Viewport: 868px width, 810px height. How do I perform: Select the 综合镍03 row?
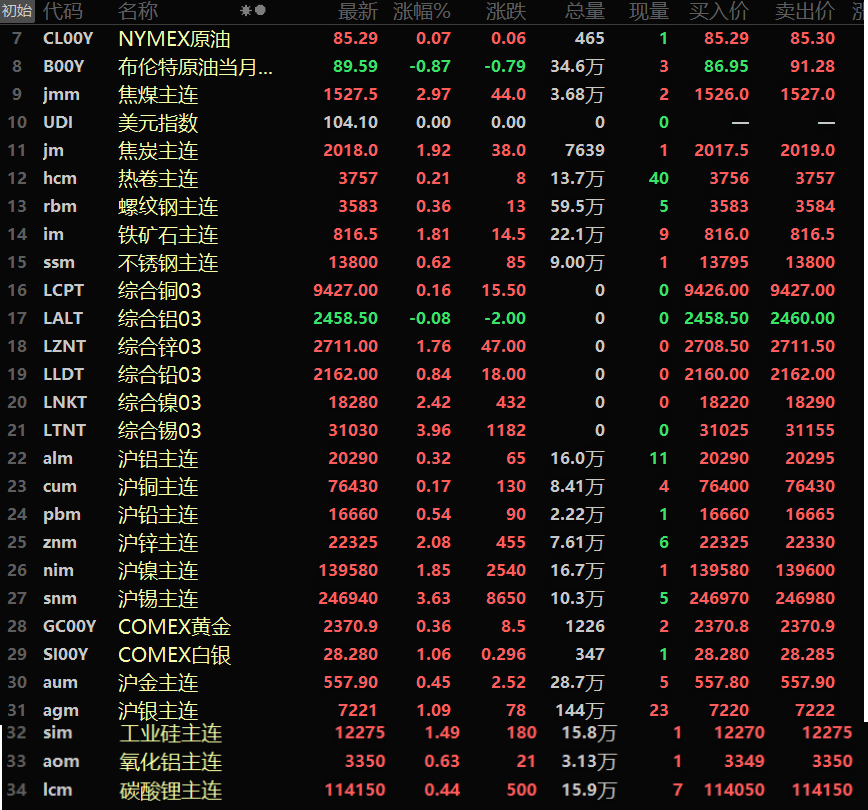[x=434, y=403]
